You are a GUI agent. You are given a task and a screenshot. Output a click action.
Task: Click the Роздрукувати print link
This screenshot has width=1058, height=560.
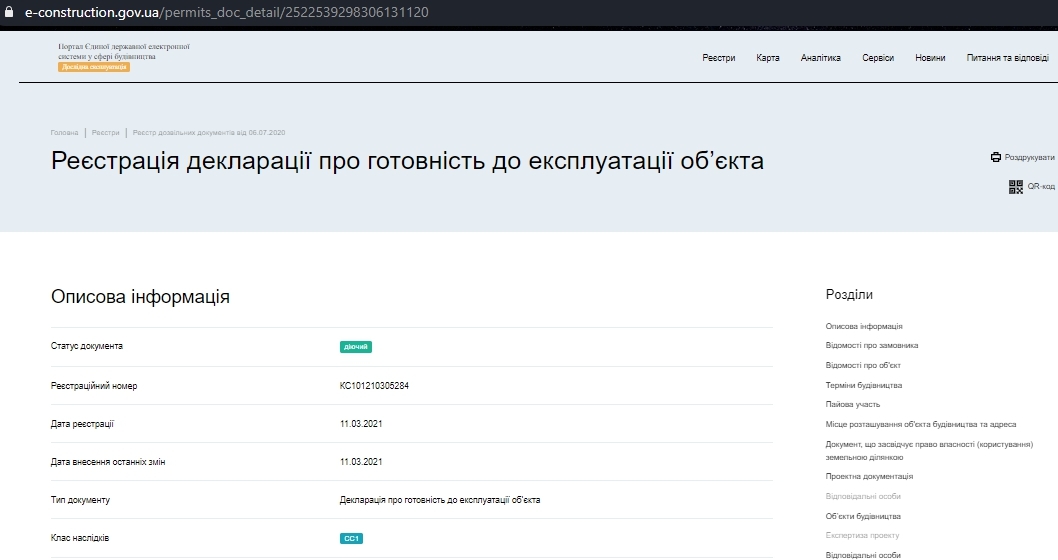coord(1029,157)
